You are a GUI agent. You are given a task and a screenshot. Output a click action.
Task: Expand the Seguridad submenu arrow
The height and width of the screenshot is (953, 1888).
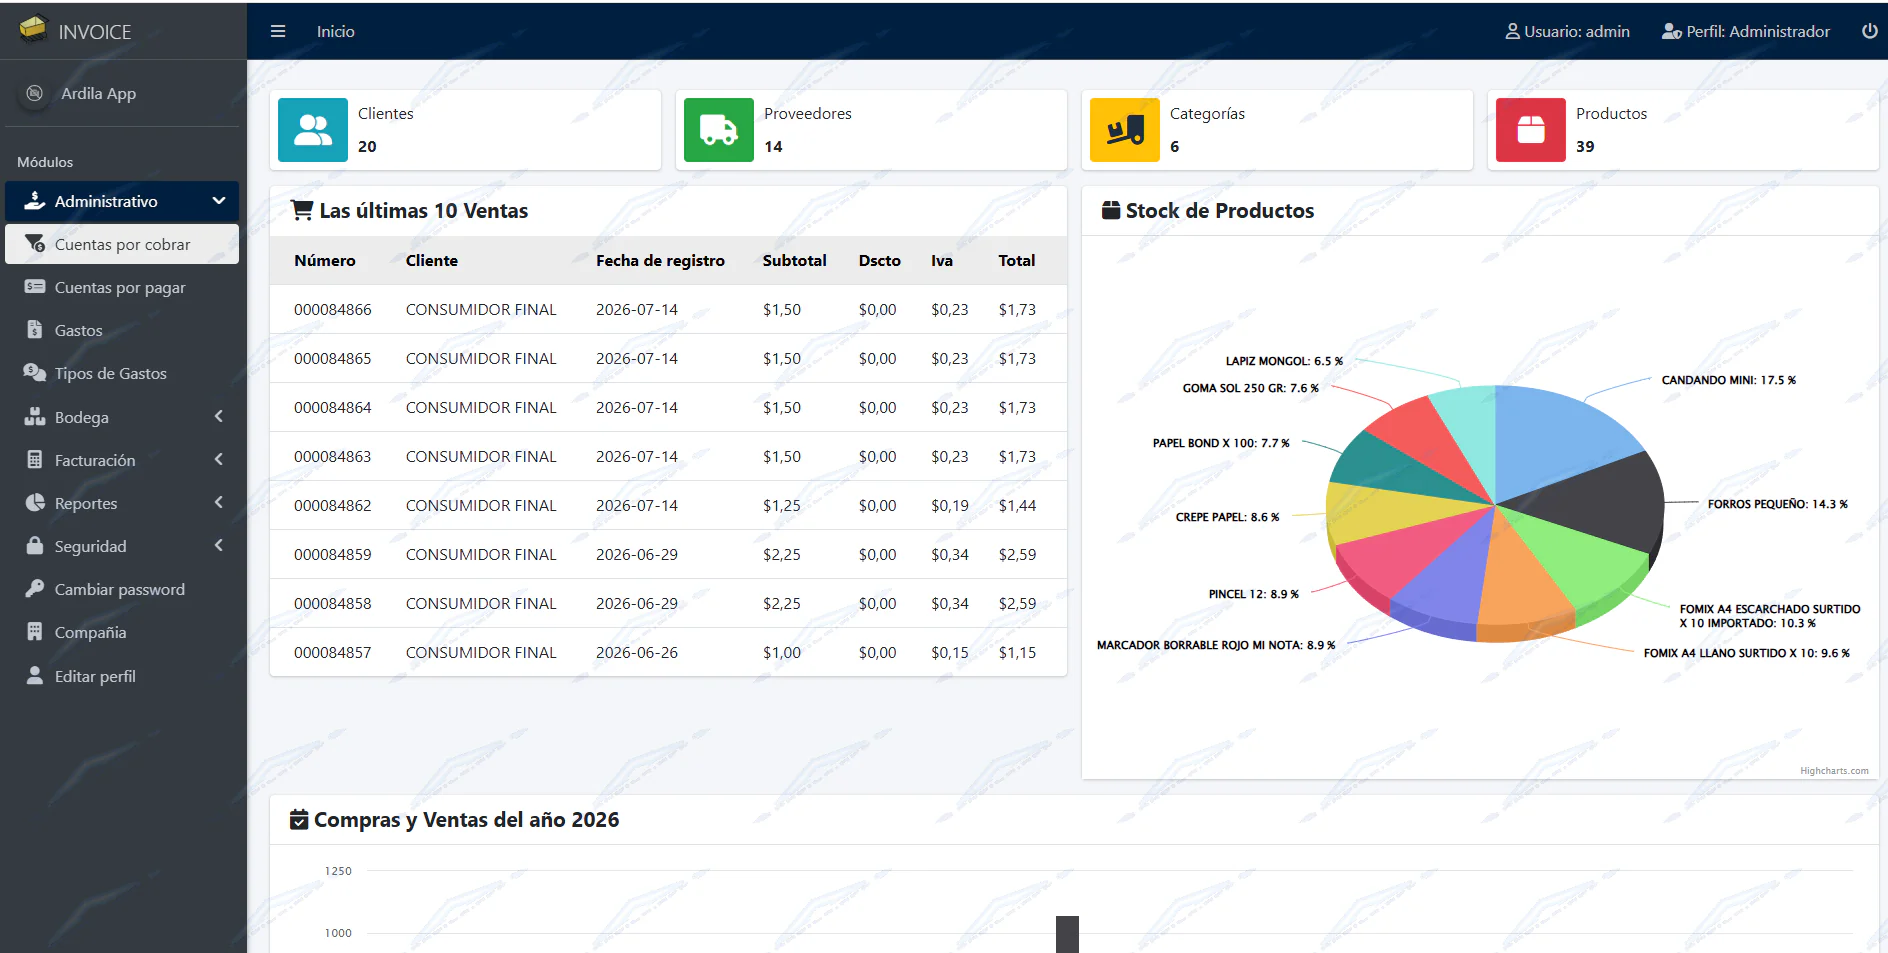pyautogui.click(x=219, y=546)
